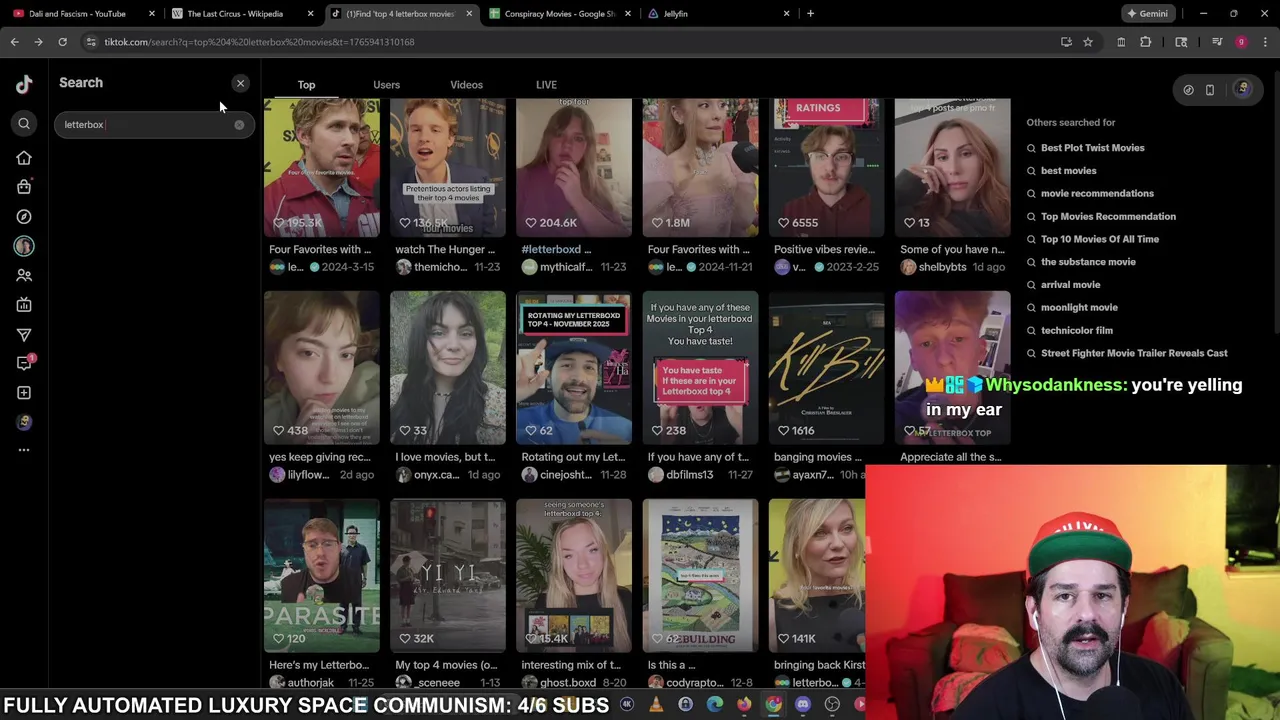Select 'movie recommendations' suggestion
This screenshot has height=720, width=1280.
(x=1097, y=194)
